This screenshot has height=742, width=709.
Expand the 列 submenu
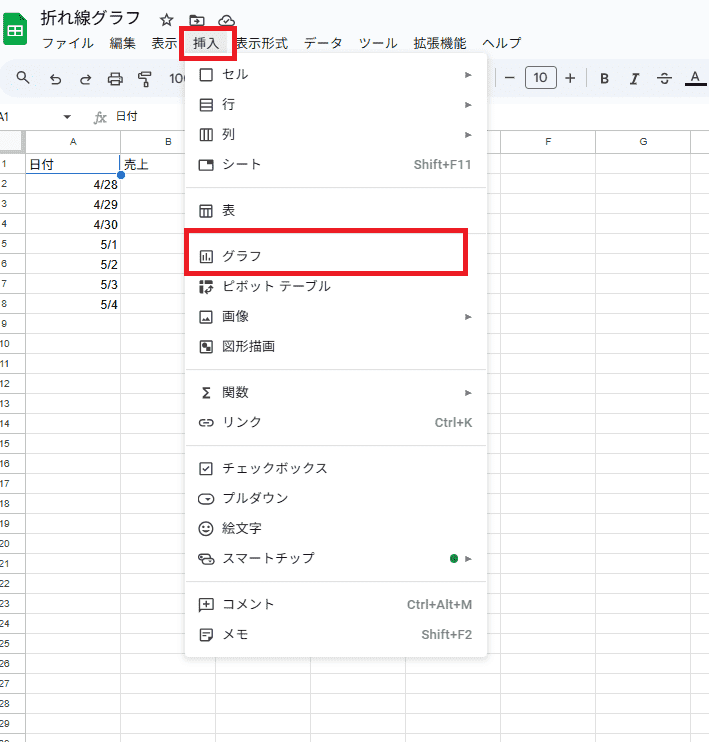(336, 135)
